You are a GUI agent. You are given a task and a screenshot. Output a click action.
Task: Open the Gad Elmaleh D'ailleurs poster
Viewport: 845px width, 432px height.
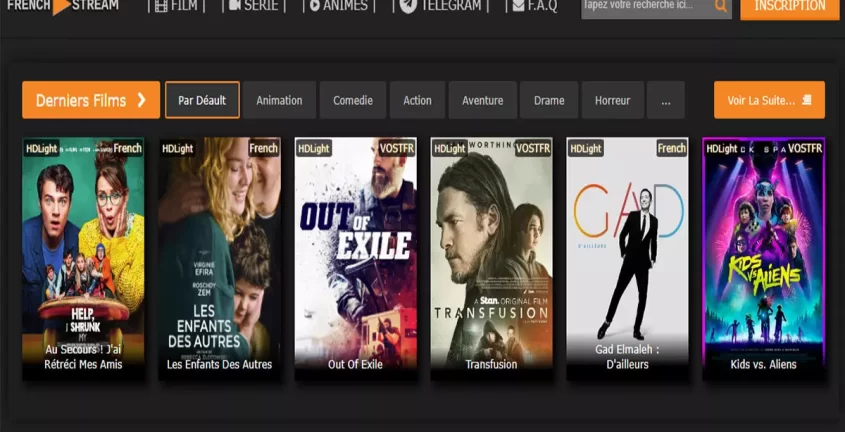[x=627, y=259]
